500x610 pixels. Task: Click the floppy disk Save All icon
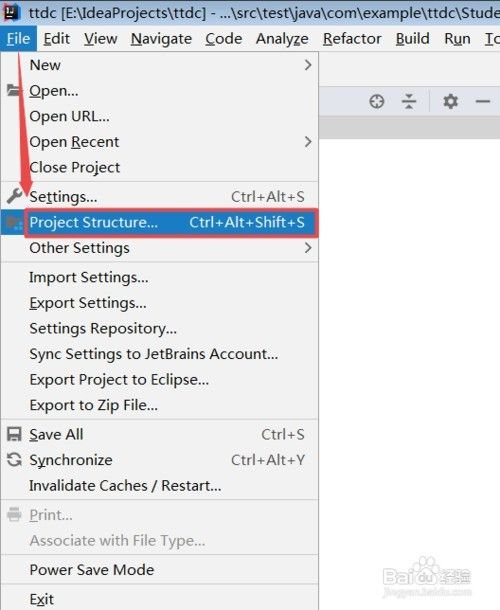coord(14,435)
